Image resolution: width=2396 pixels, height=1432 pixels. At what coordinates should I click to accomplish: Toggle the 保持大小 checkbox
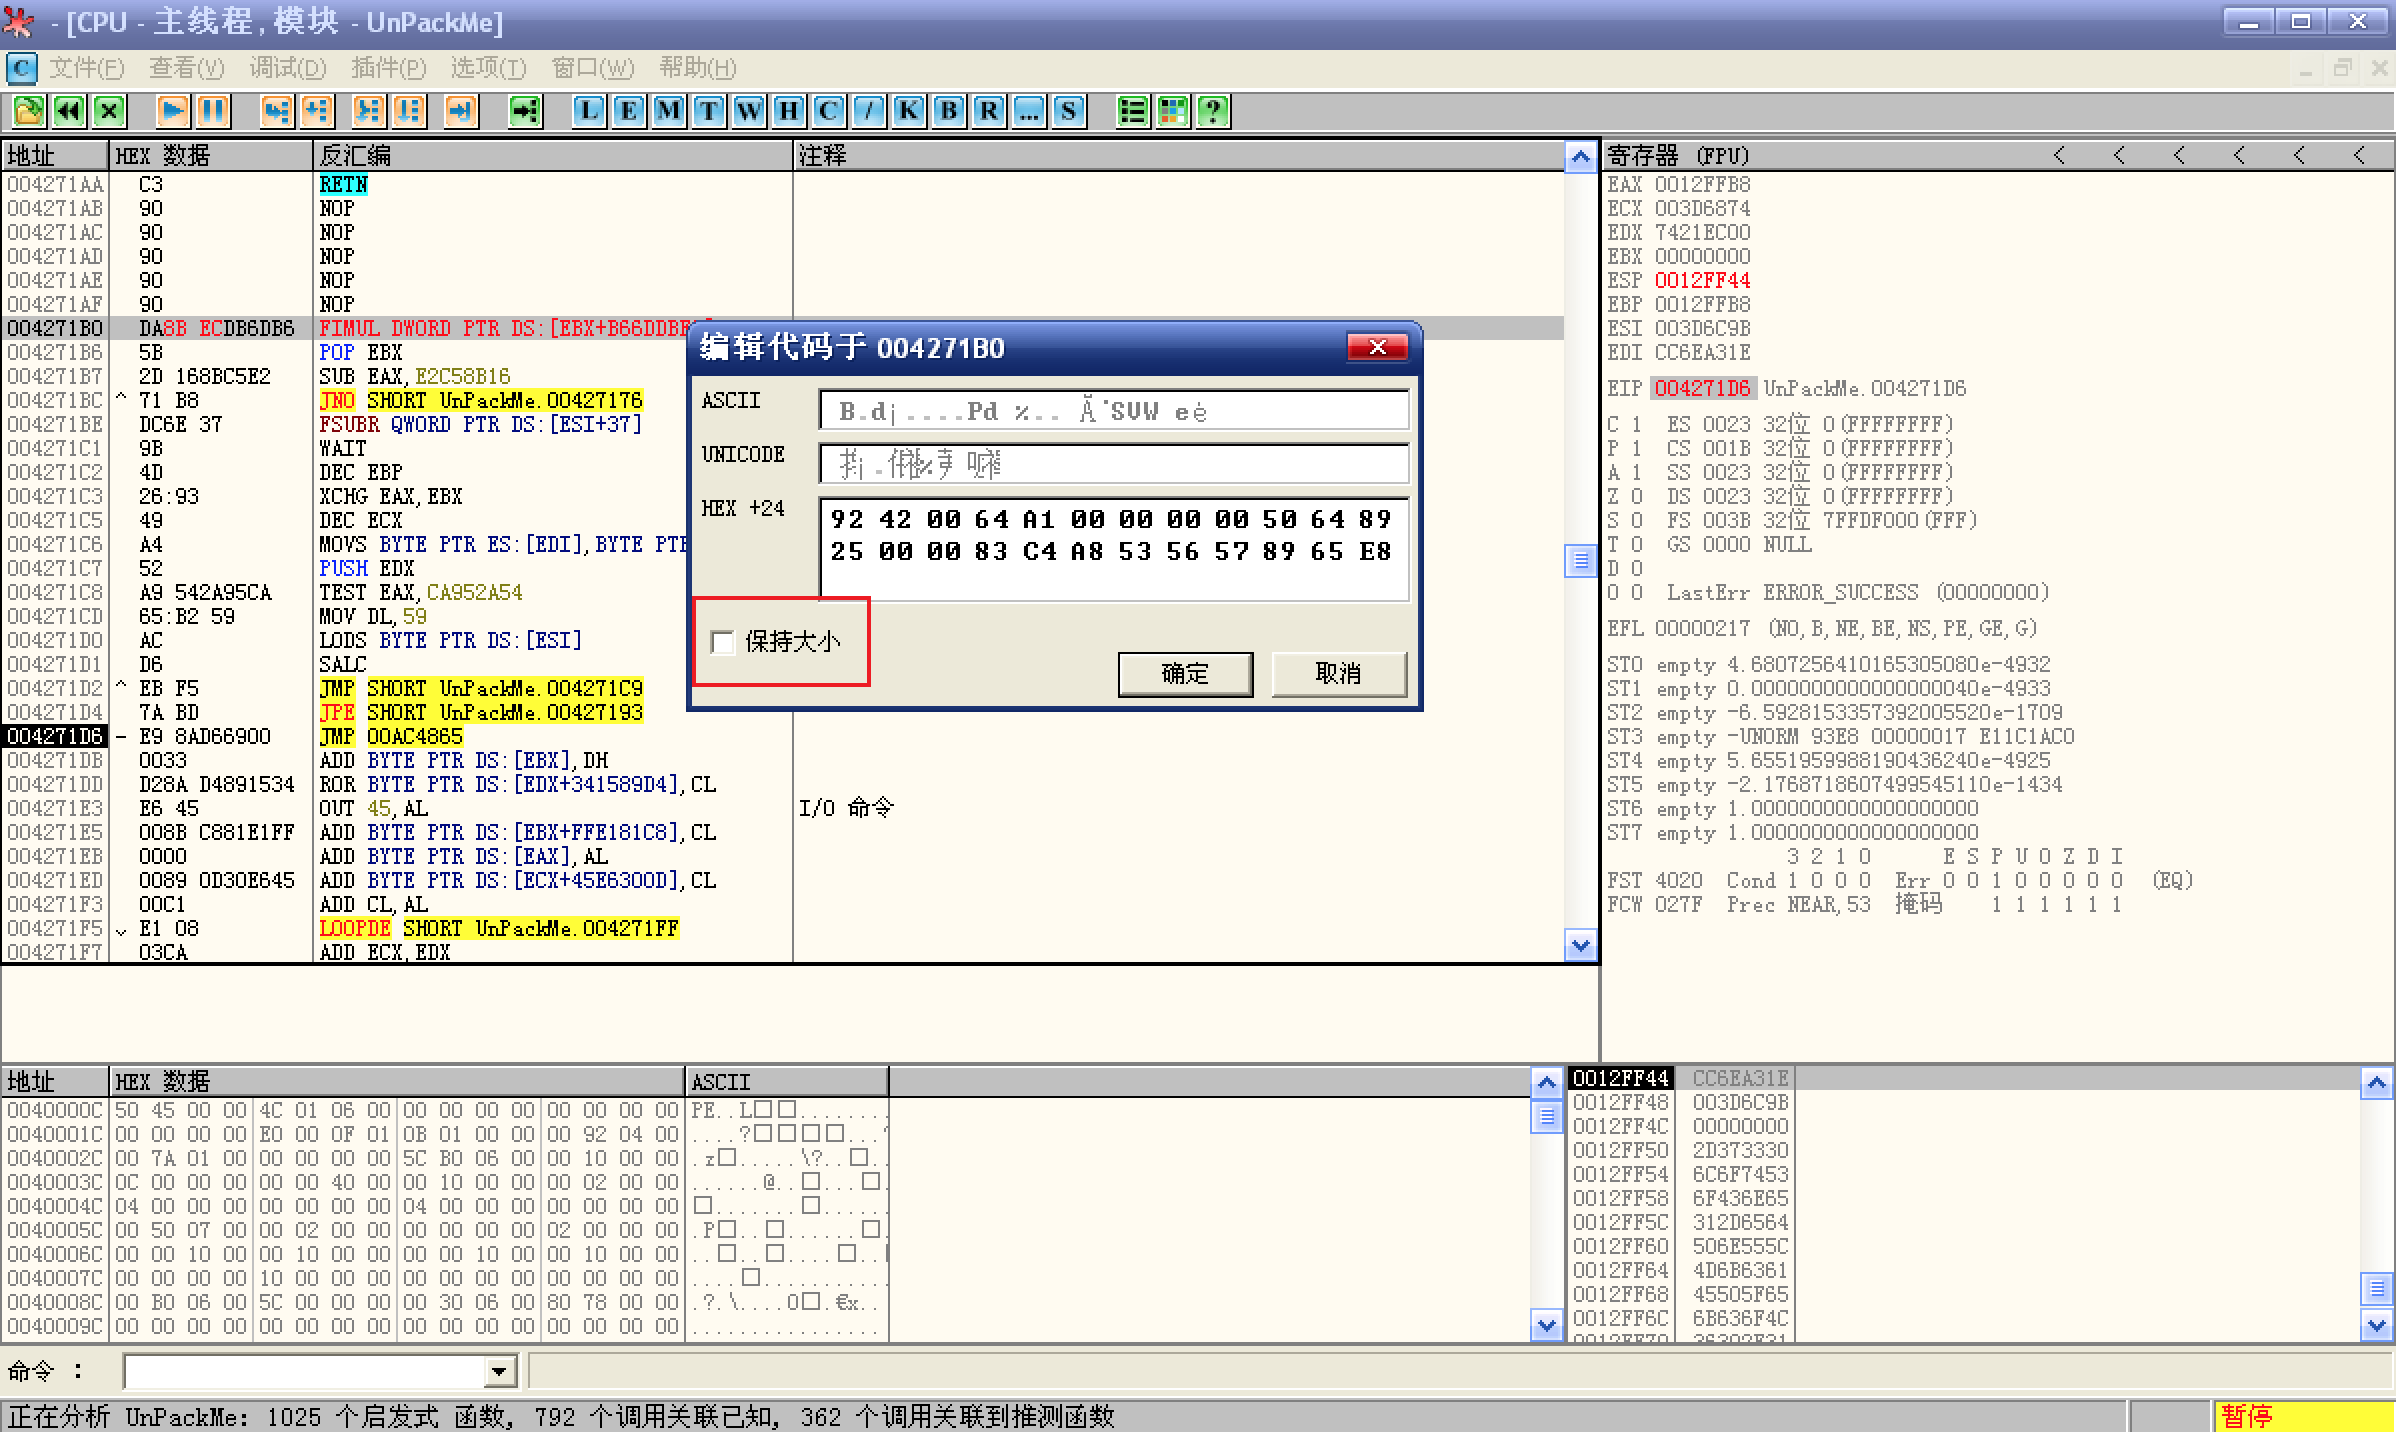(x=722, y=641)
